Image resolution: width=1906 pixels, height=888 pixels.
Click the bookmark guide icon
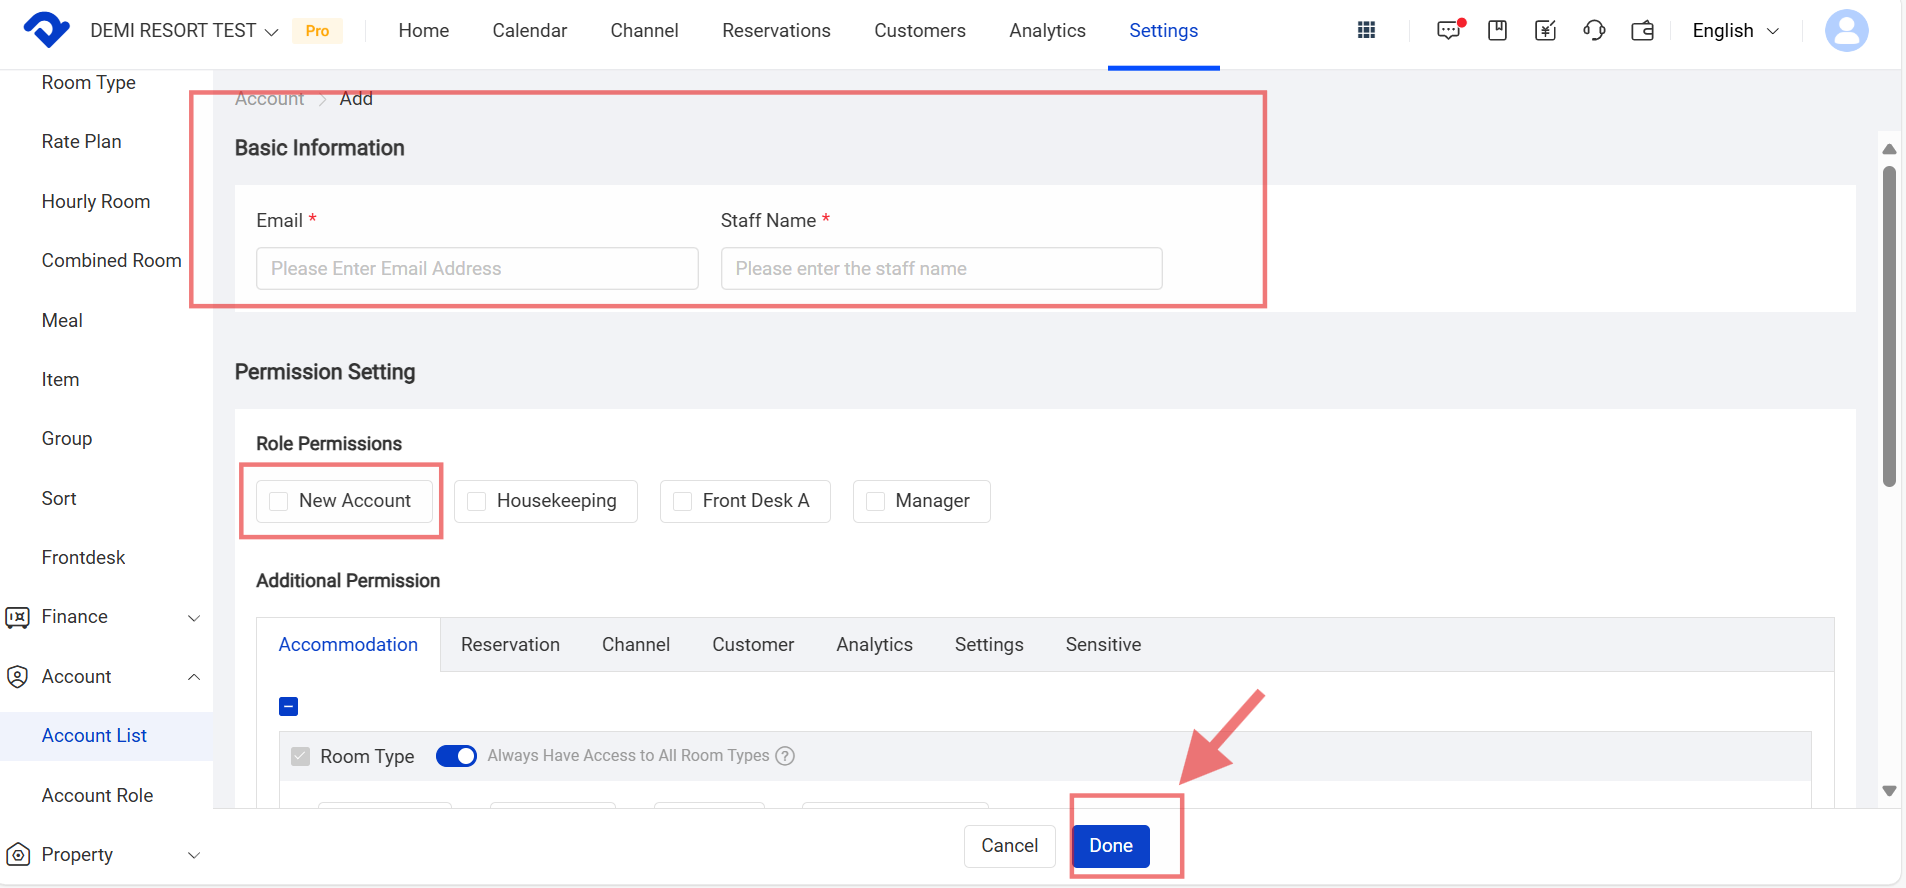[x=1497, y=30]
